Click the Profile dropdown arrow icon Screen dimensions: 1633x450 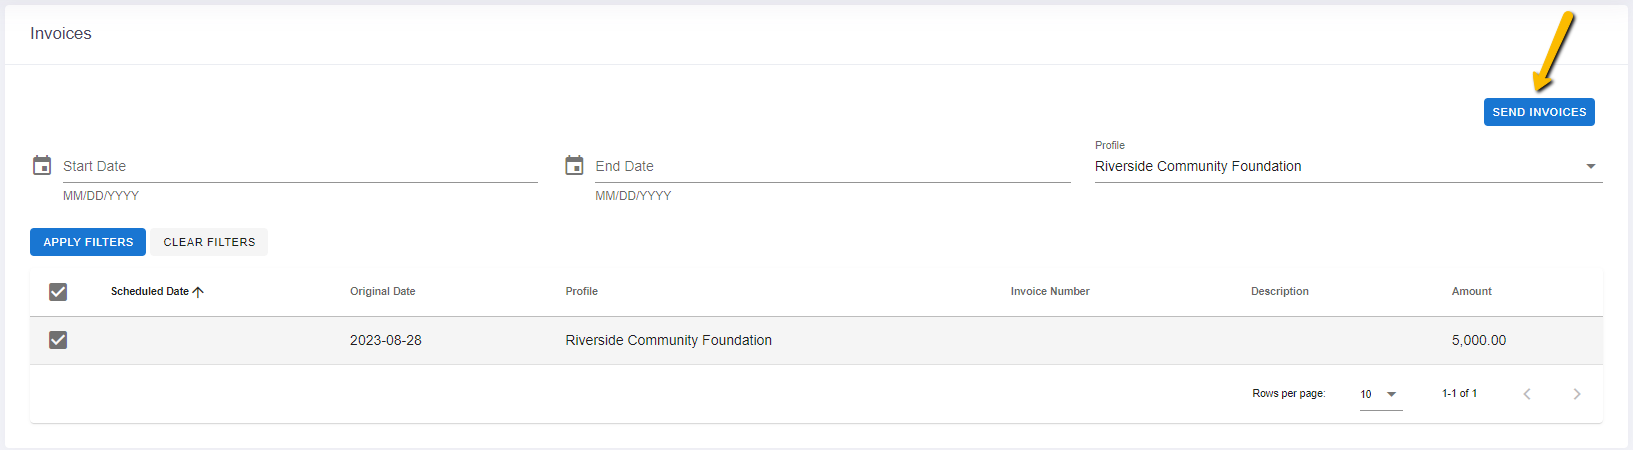tap(1591, 166)
